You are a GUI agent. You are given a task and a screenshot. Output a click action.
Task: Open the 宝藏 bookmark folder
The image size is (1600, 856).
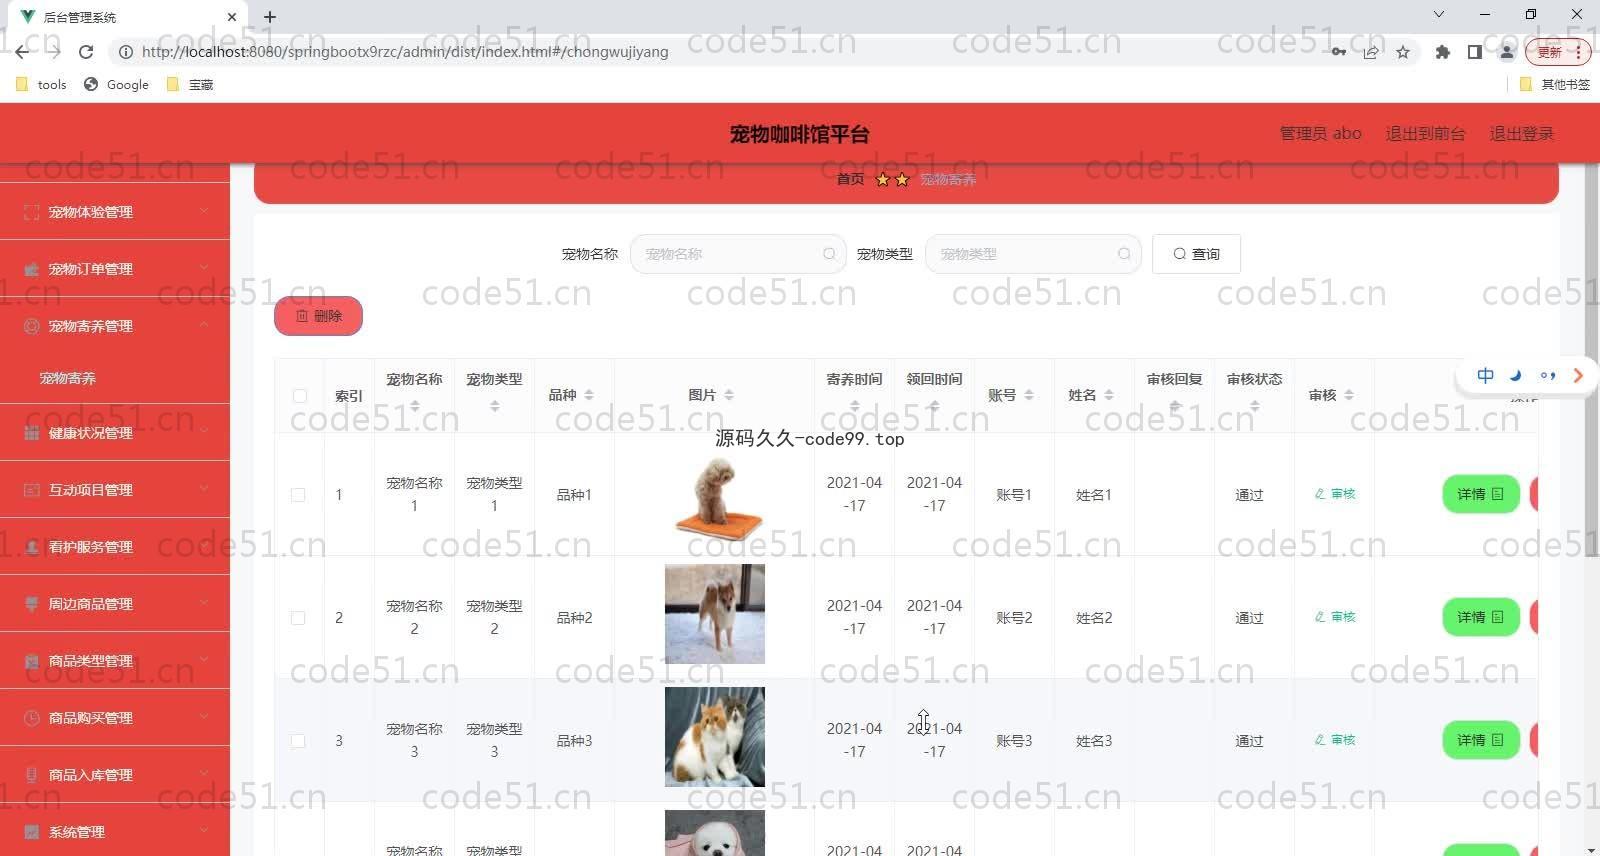click(190, 85)
